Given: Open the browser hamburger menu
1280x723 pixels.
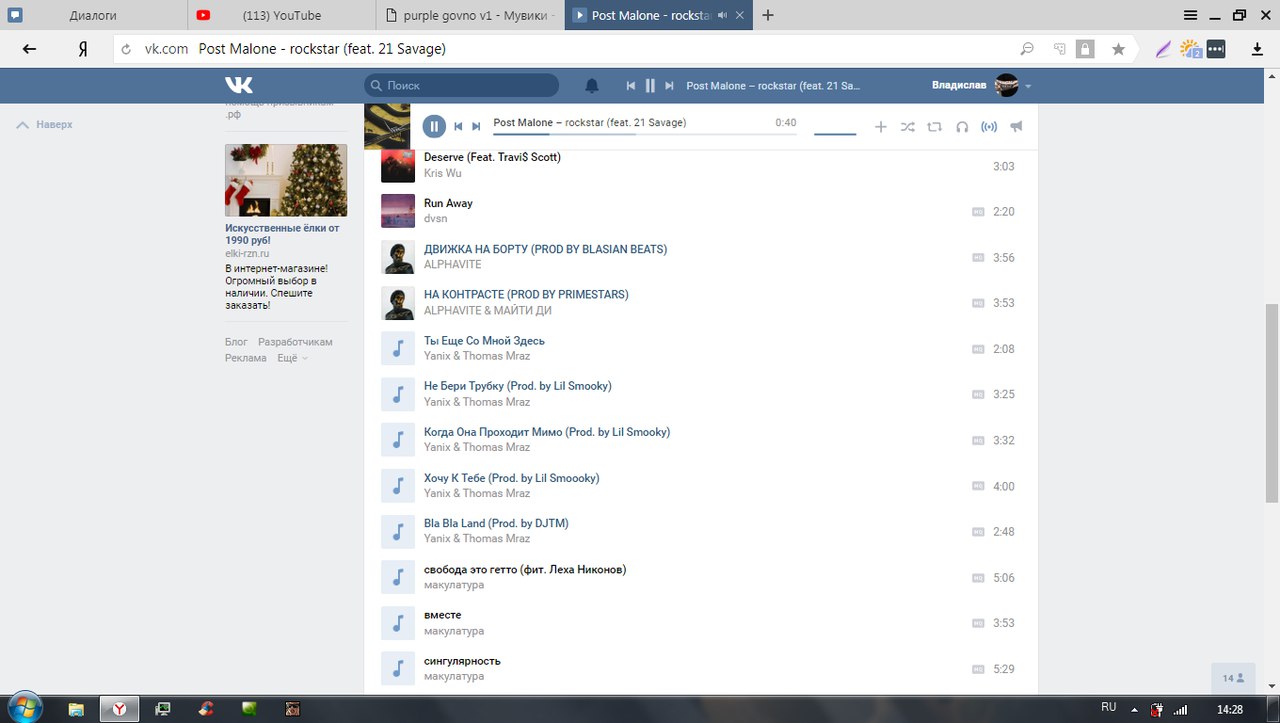Looking at the screenshot, I should point(1190,15).
